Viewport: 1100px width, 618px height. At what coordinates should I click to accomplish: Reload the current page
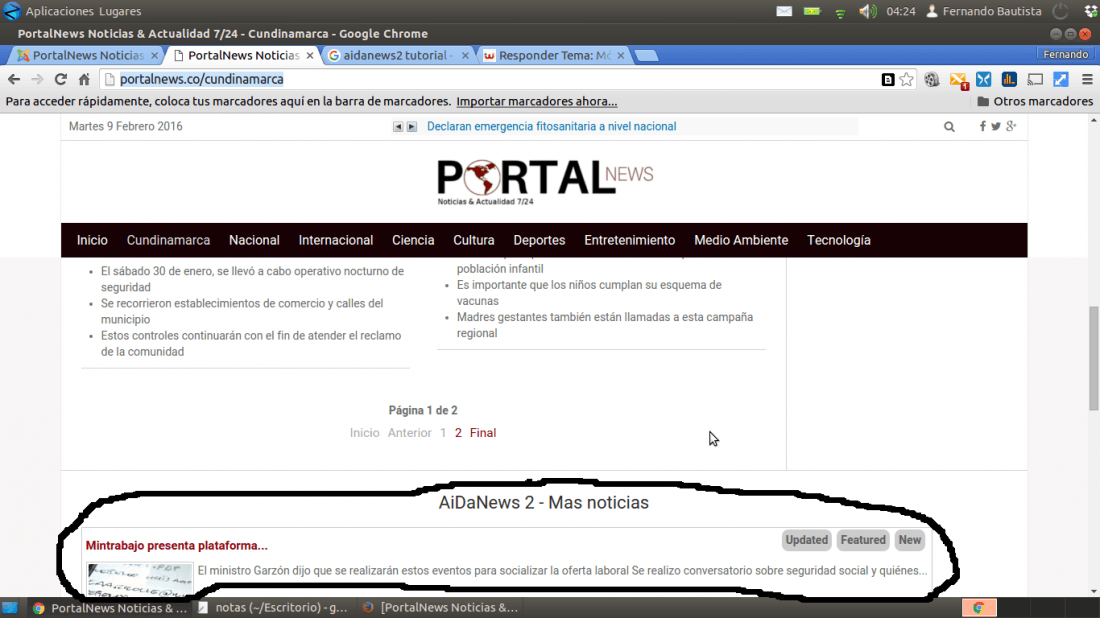pyautogui.click(x=61, y=79)
